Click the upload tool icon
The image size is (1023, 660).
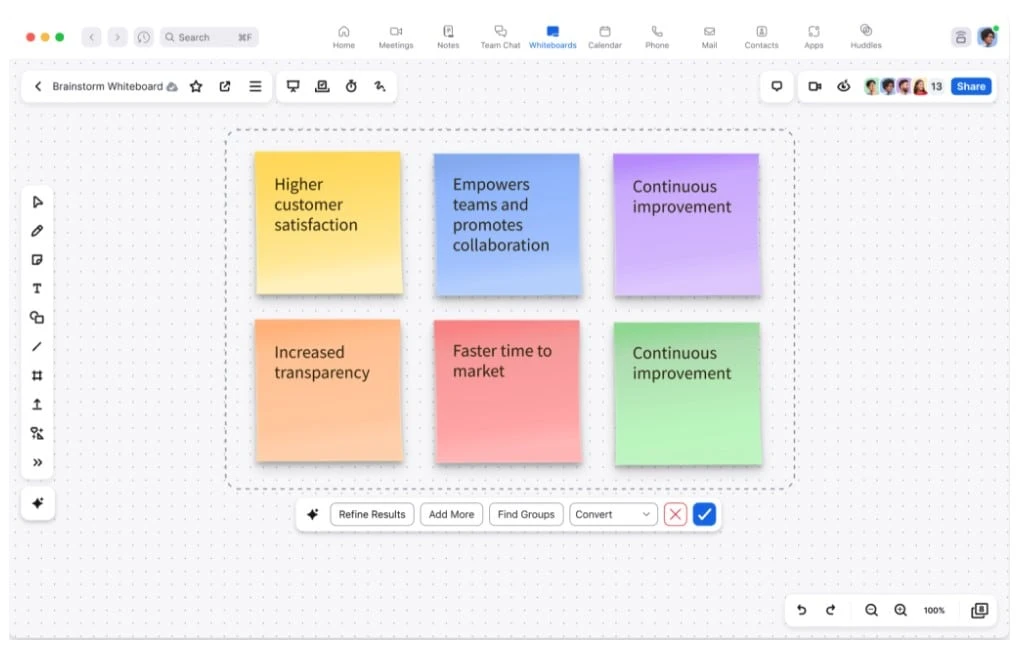coord(37,404)
